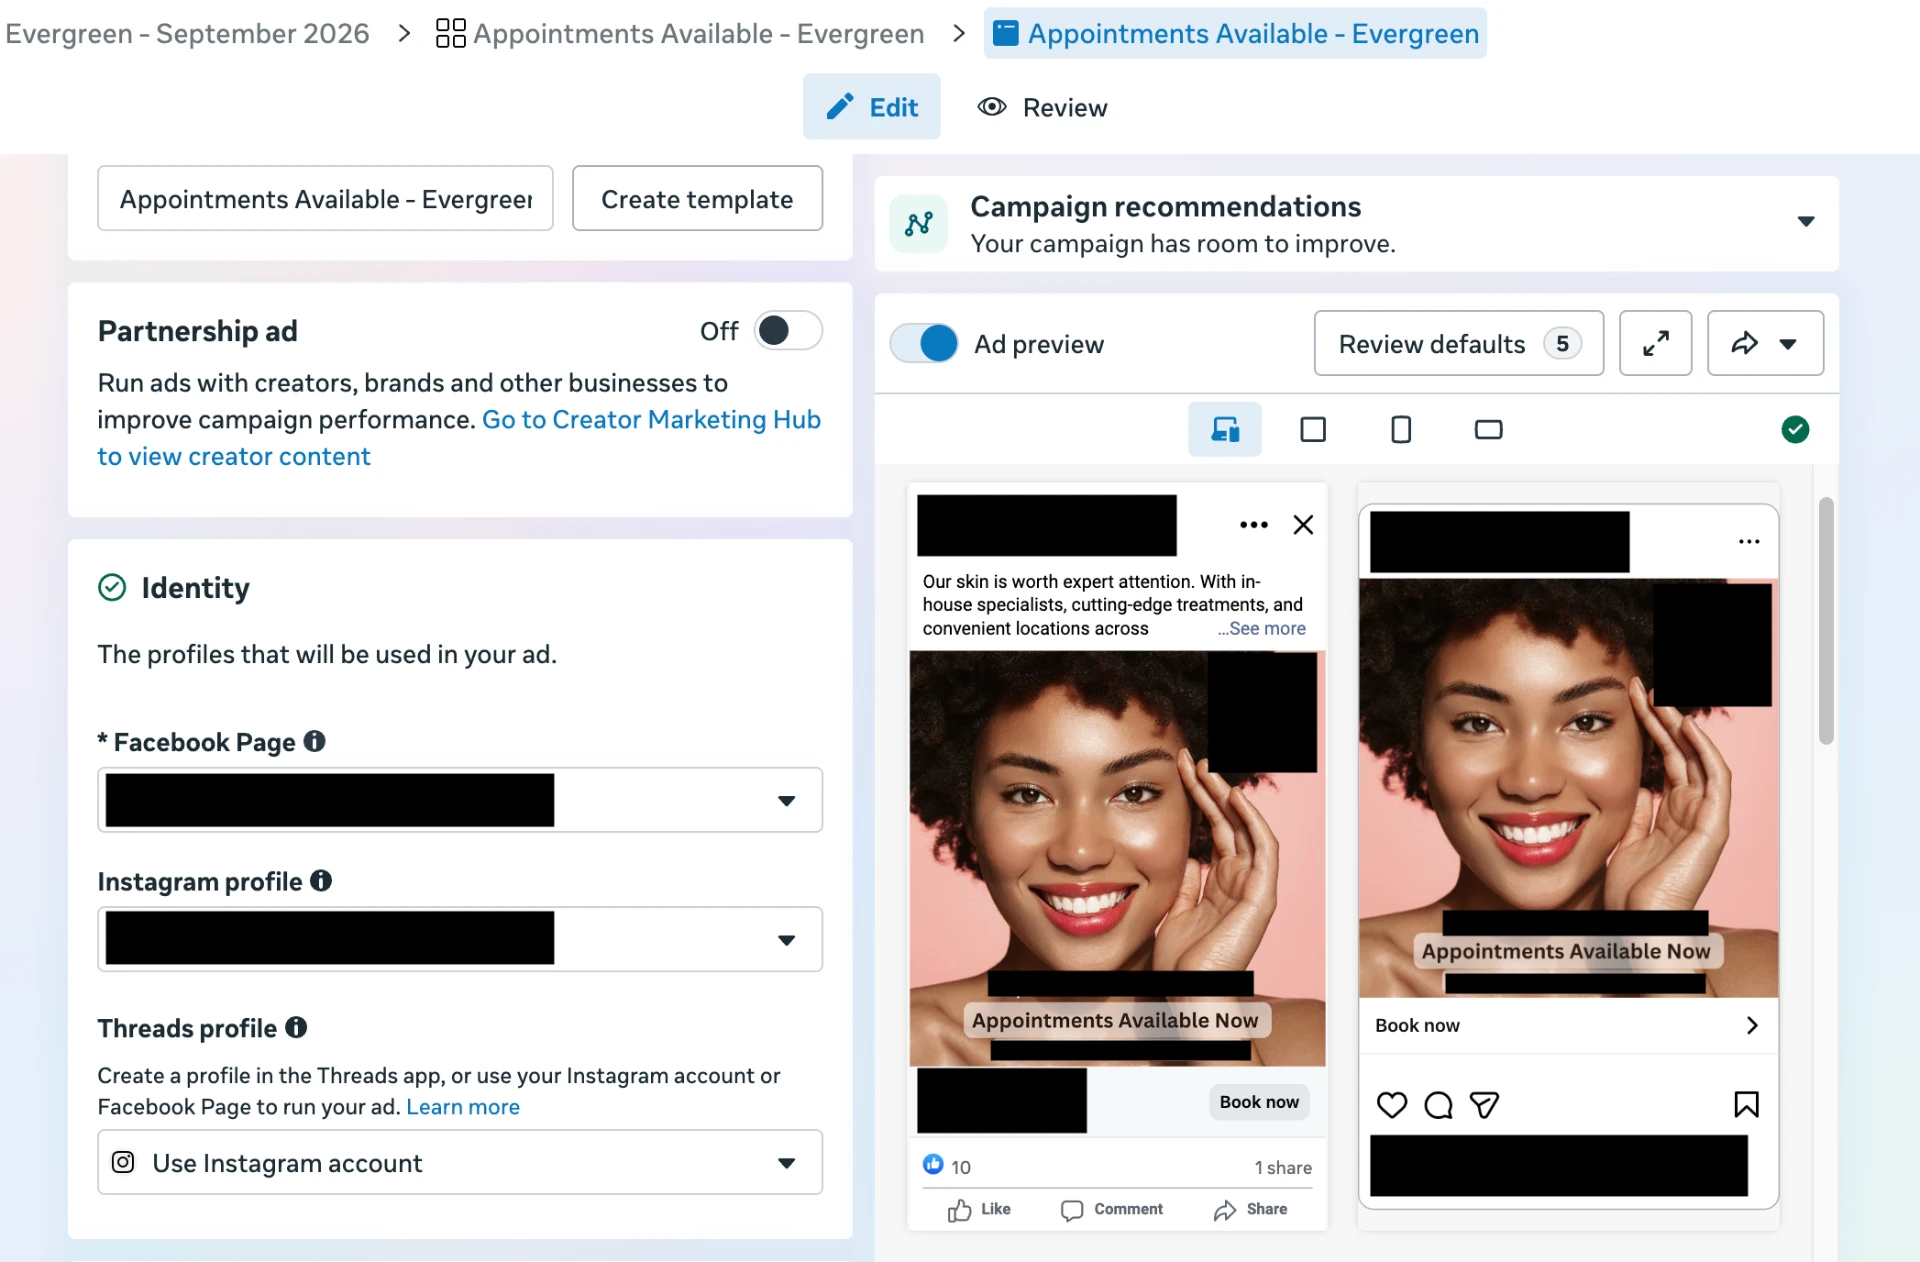Click the Instagram send share icon
Image resolution: width=1920 pixels, height=1262 pixels.
pos(1484,1104)
